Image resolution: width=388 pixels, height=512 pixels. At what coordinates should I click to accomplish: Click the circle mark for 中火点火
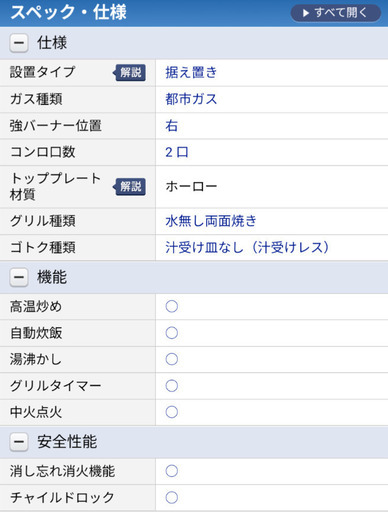172,412
